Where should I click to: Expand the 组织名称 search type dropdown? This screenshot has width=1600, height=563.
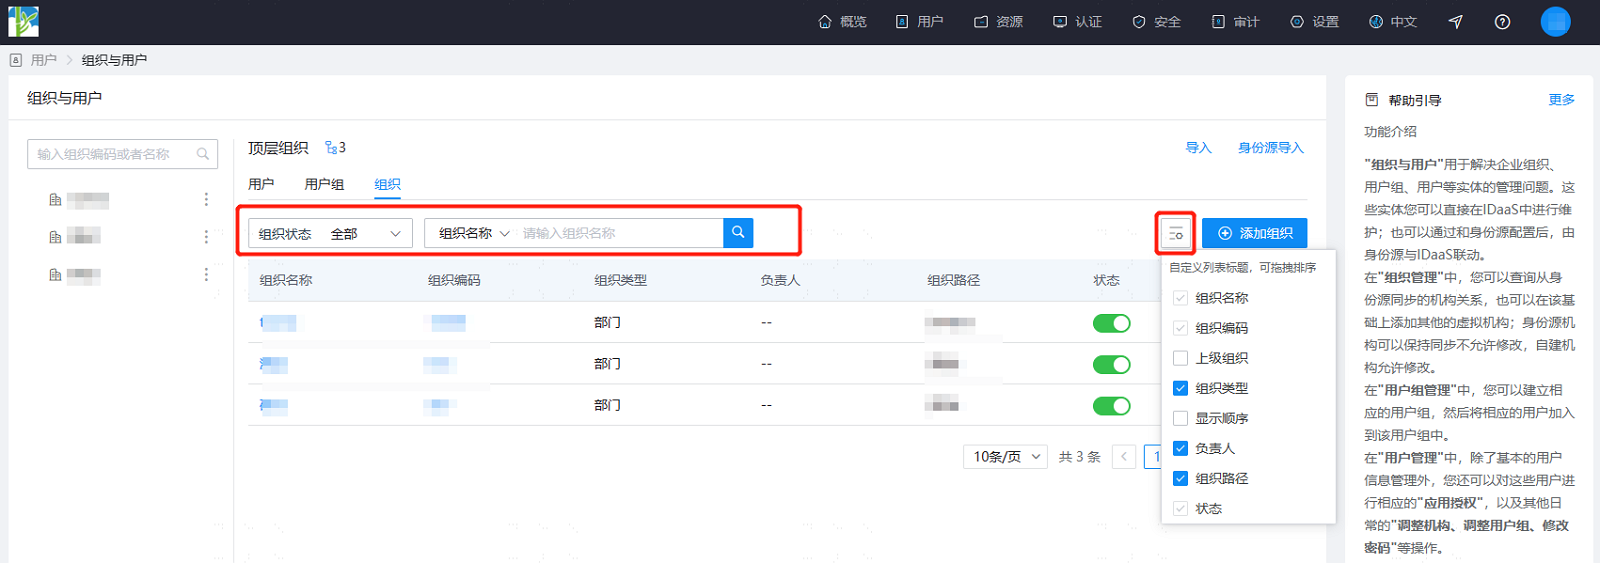click(474, 233)
